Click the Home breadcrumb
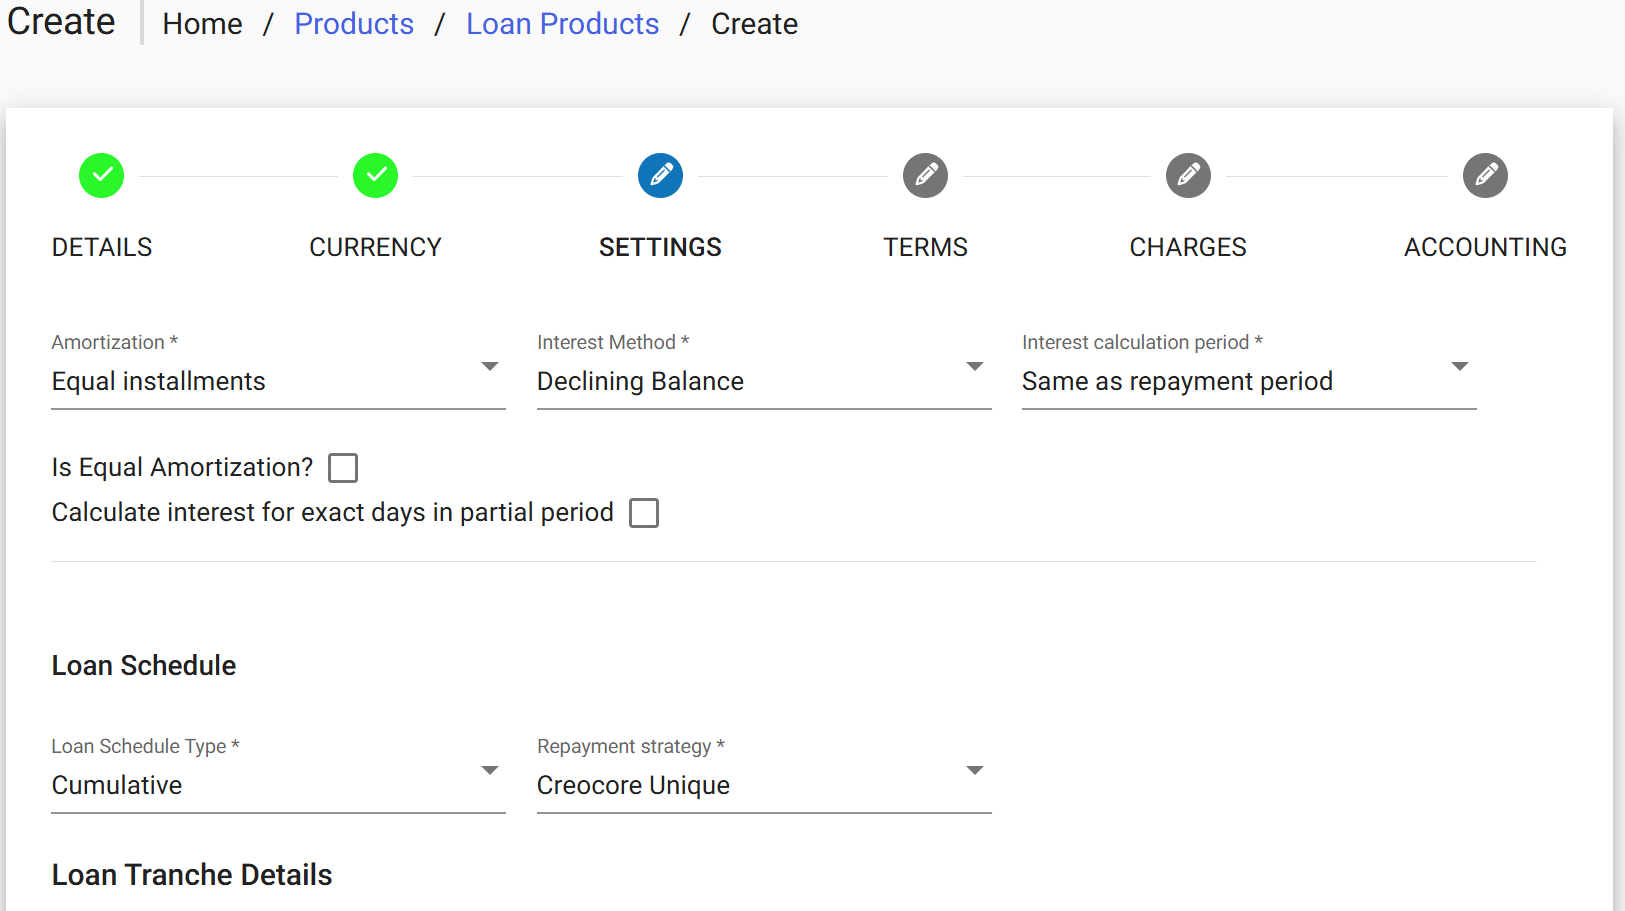The image size is (1625, 911). point(203,24)
